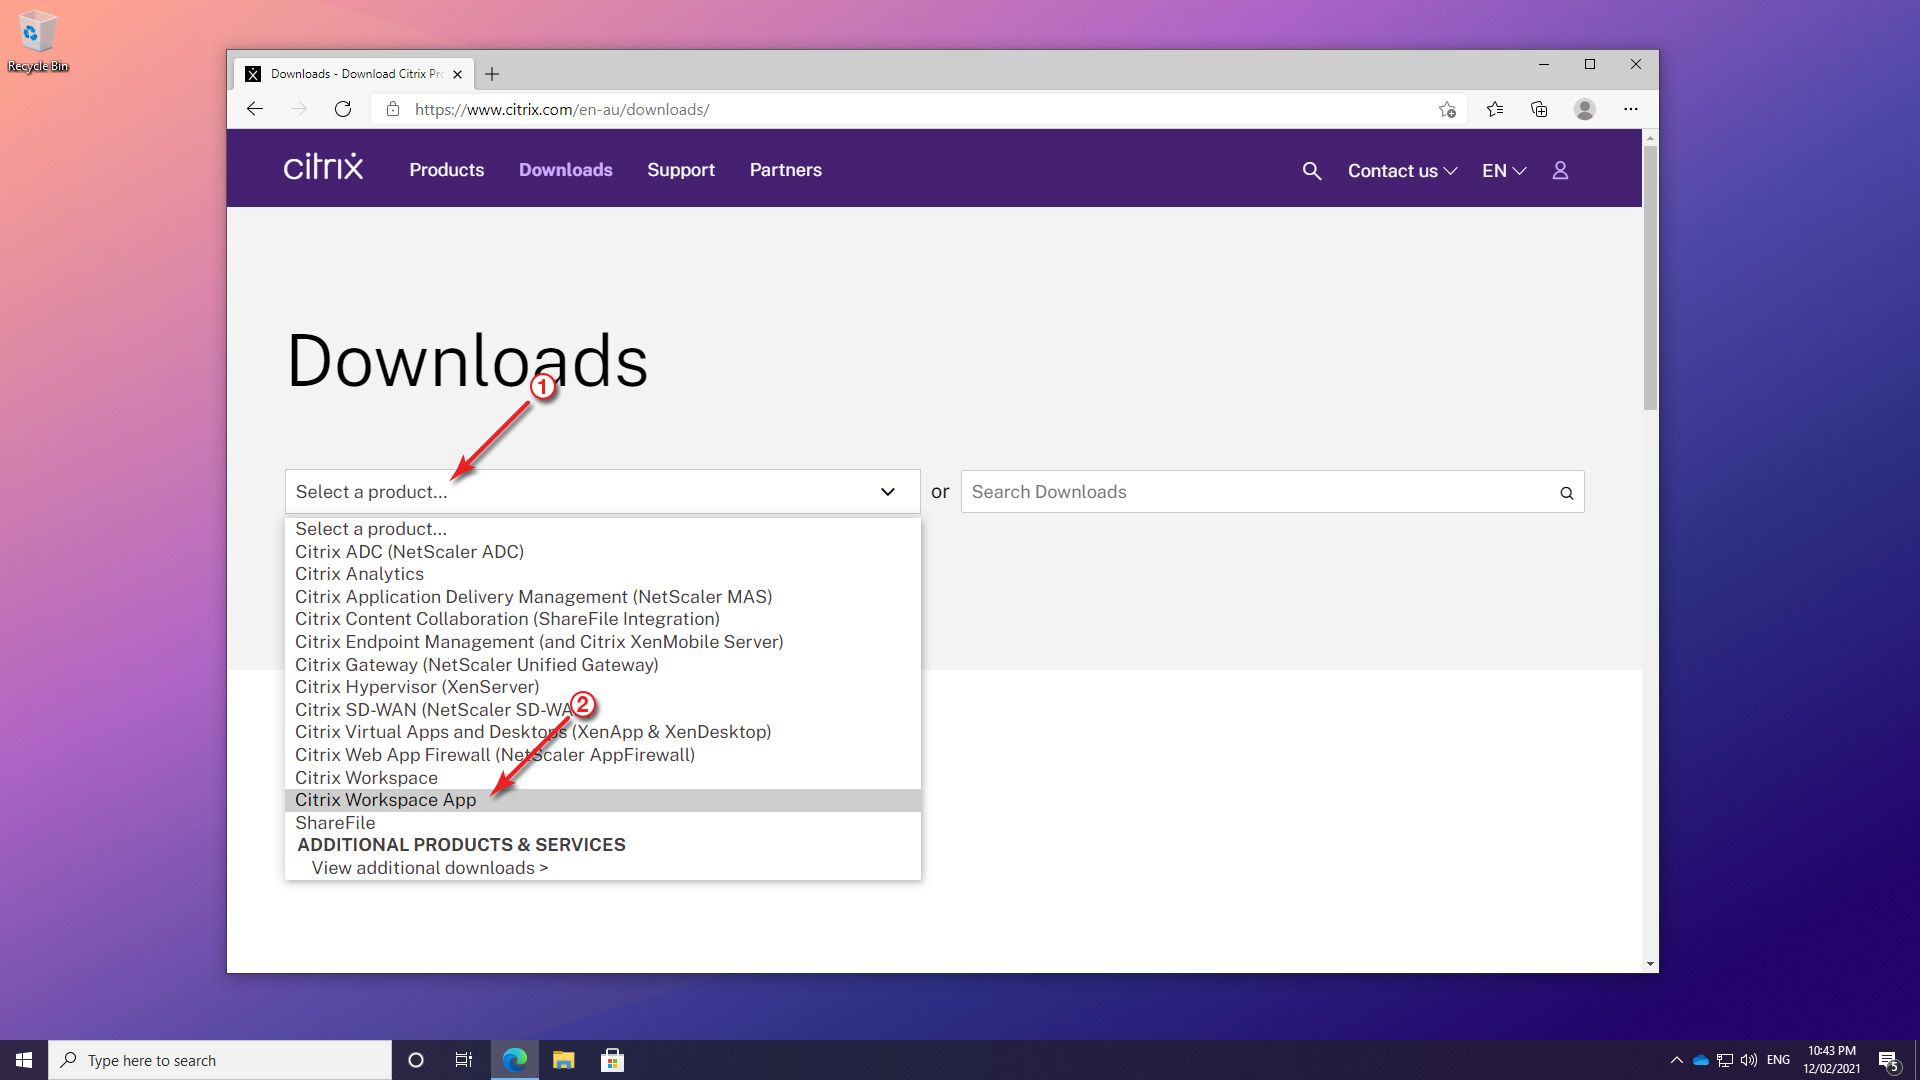Open a new browser tab

pyautogui.click(x=491, y=74)
